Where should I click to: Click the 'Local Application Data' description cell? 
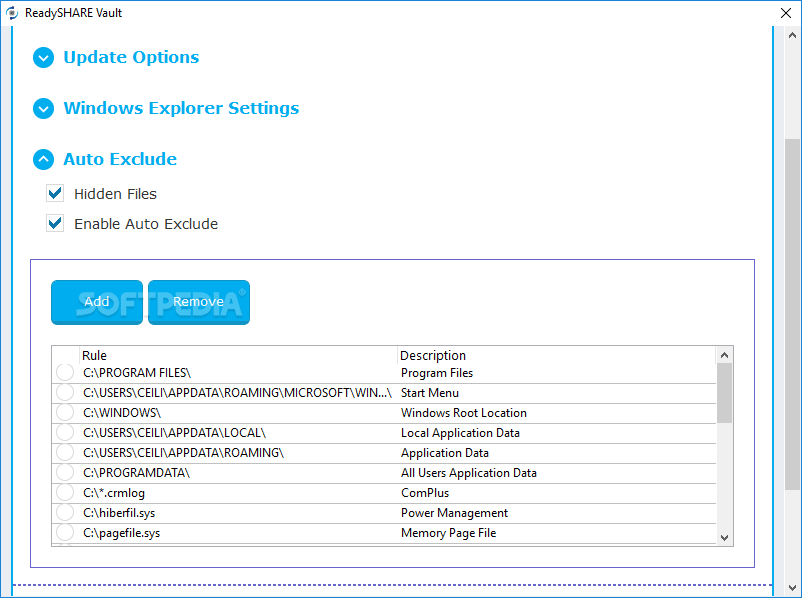tap(460, 433)
